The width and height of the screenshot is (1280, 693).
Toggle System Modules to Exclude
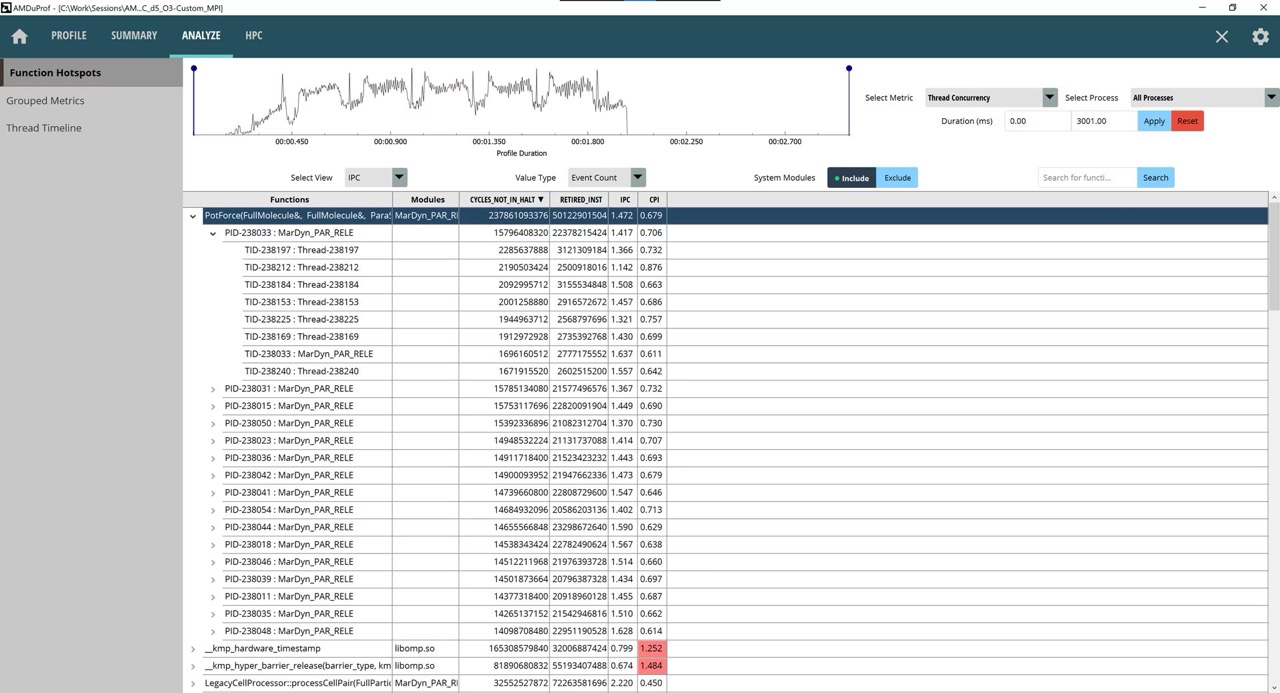coord(897,178)
